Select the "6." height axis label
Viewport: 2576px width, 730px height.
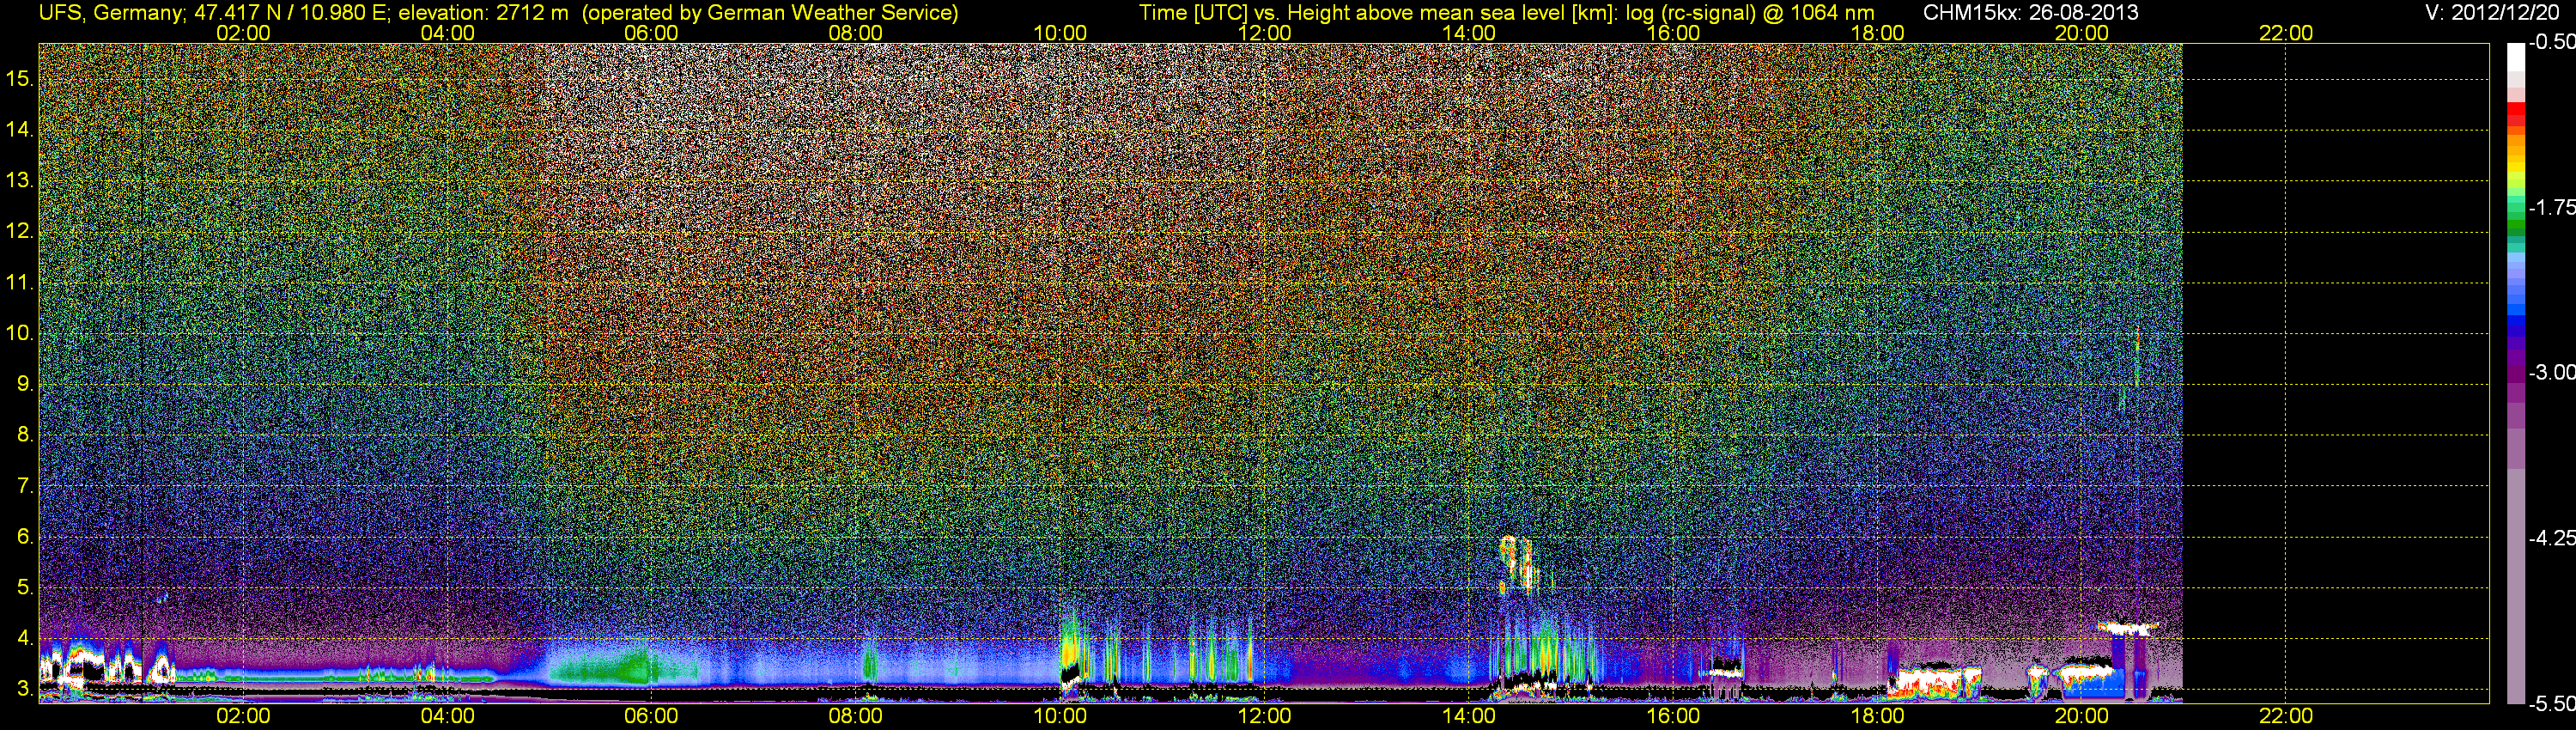click(x=25, y=537)
